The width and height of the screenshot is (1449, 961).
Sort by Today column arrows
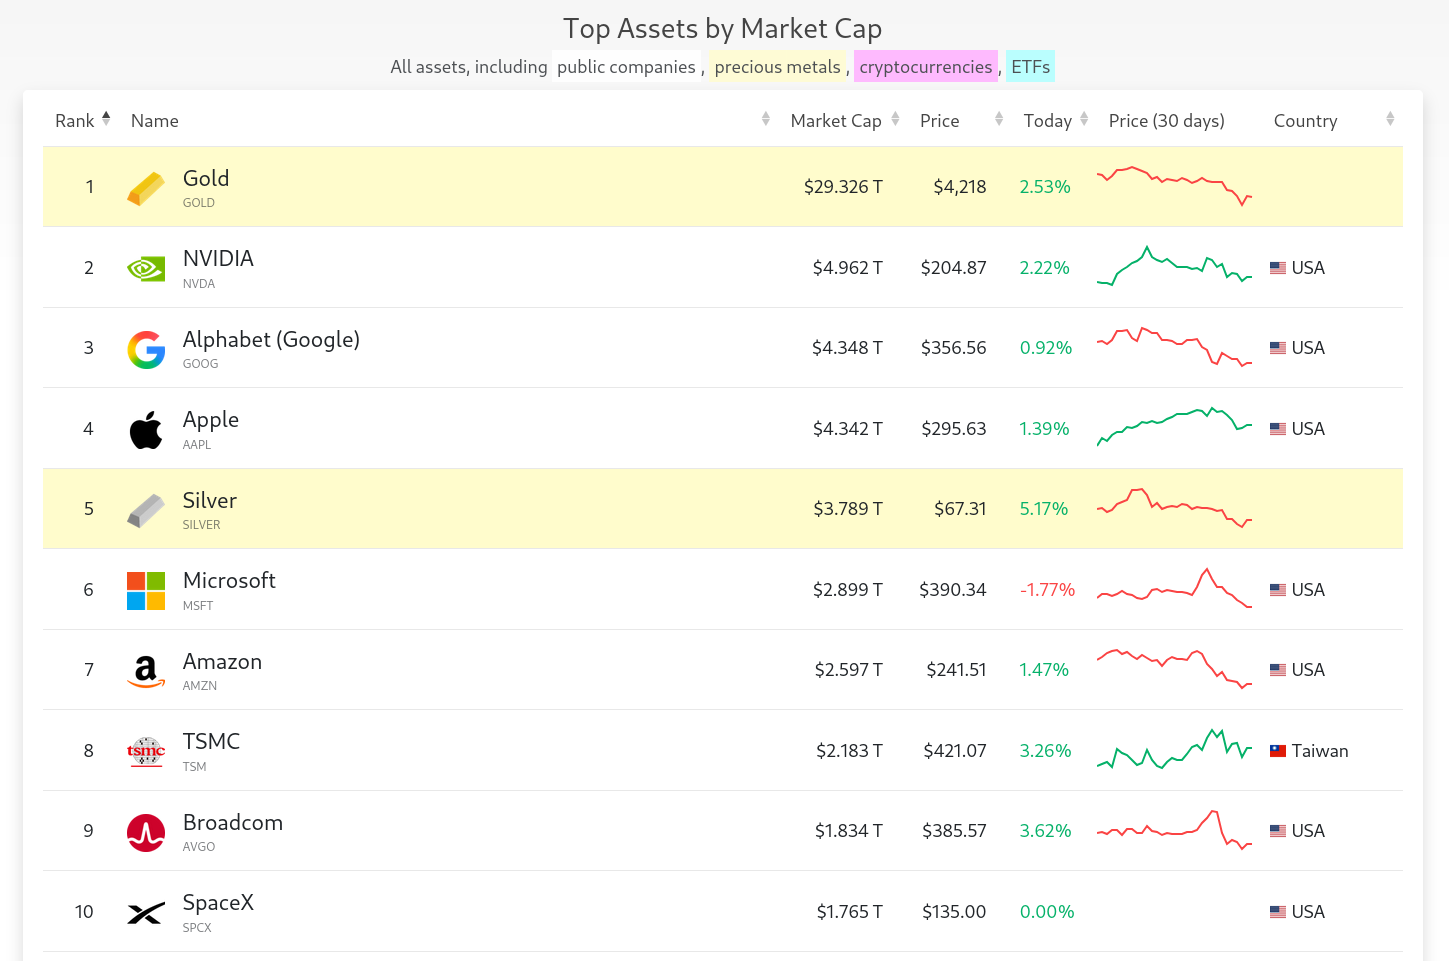coord(1085,119)
